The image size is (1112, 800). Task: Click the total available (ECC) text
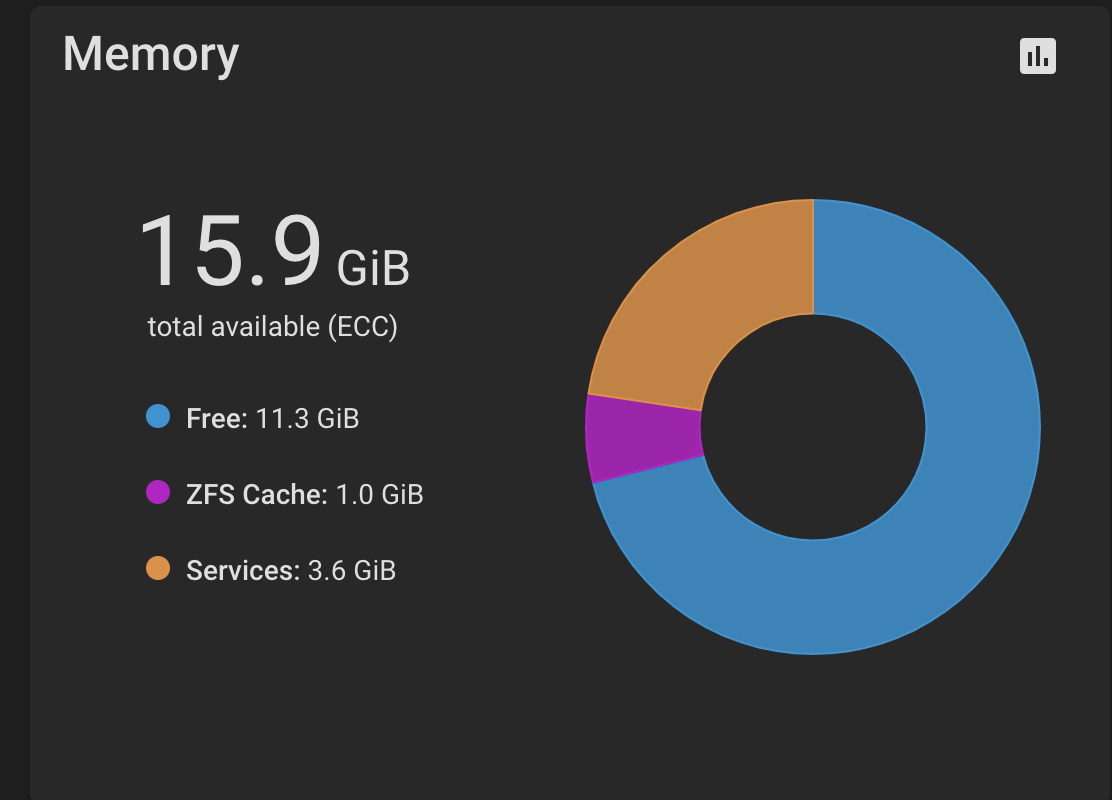click(272, 327)
